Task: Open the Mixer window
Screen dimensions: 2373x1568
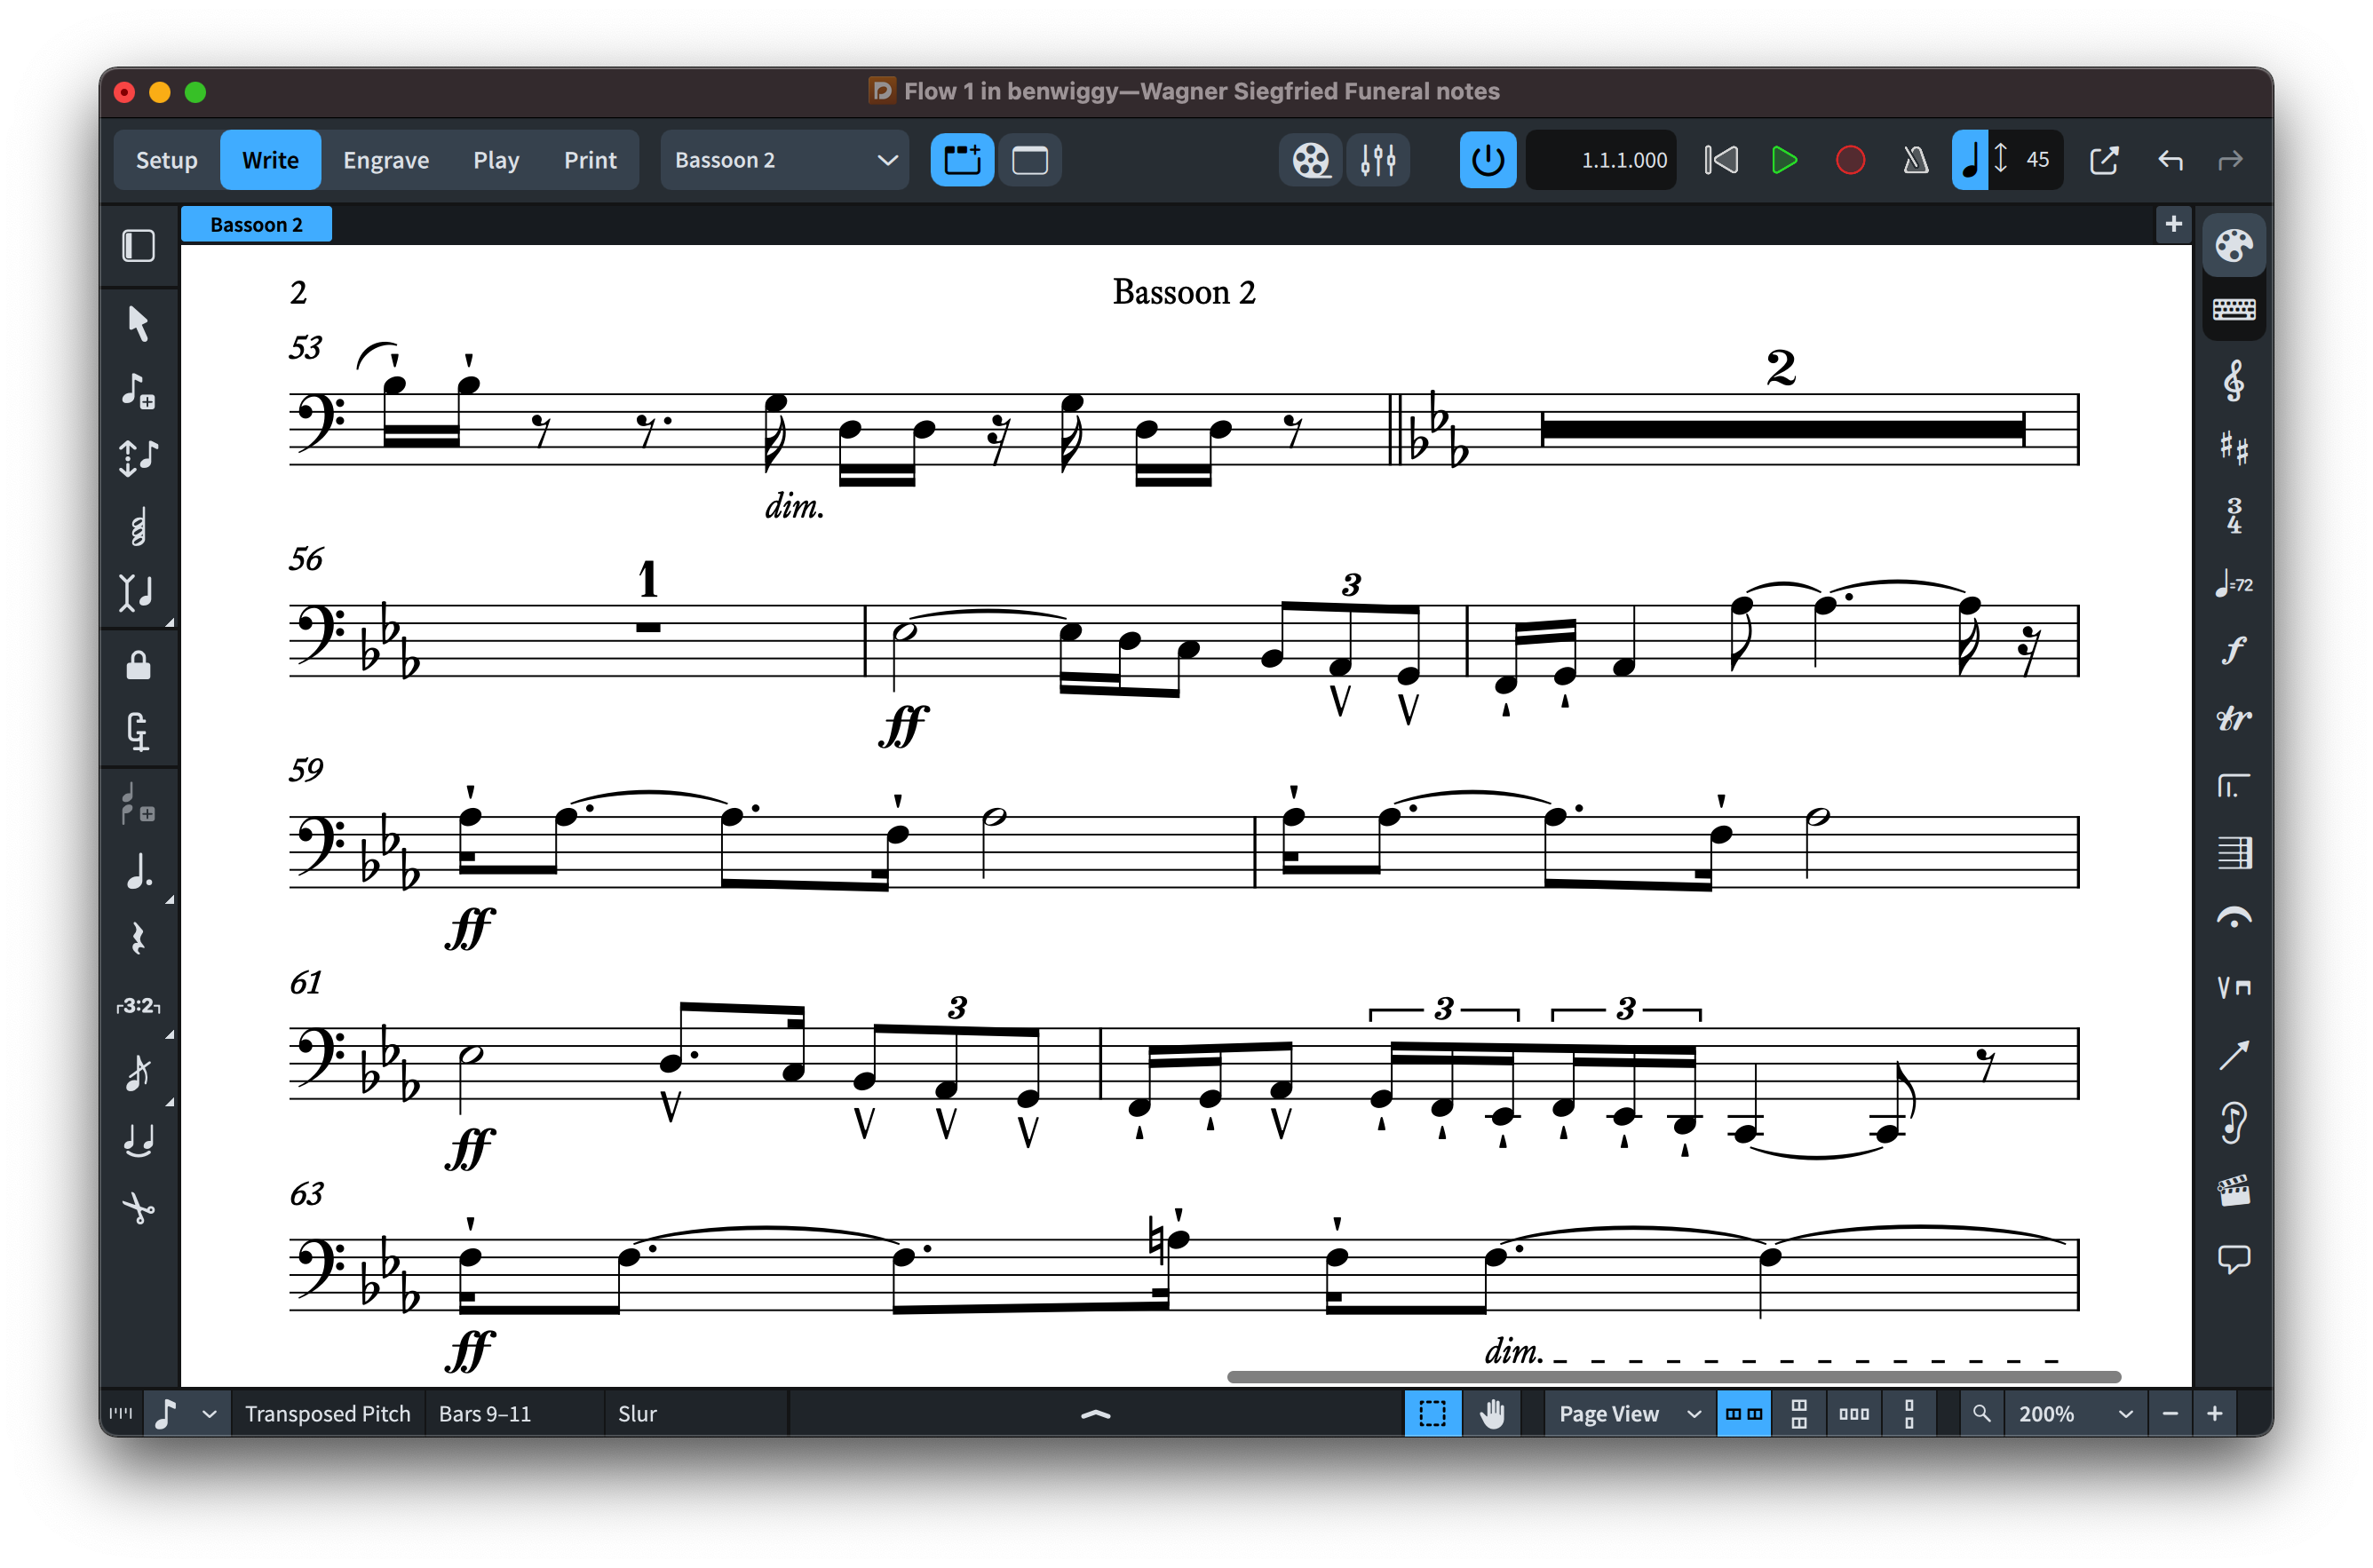Action: 1378,160
